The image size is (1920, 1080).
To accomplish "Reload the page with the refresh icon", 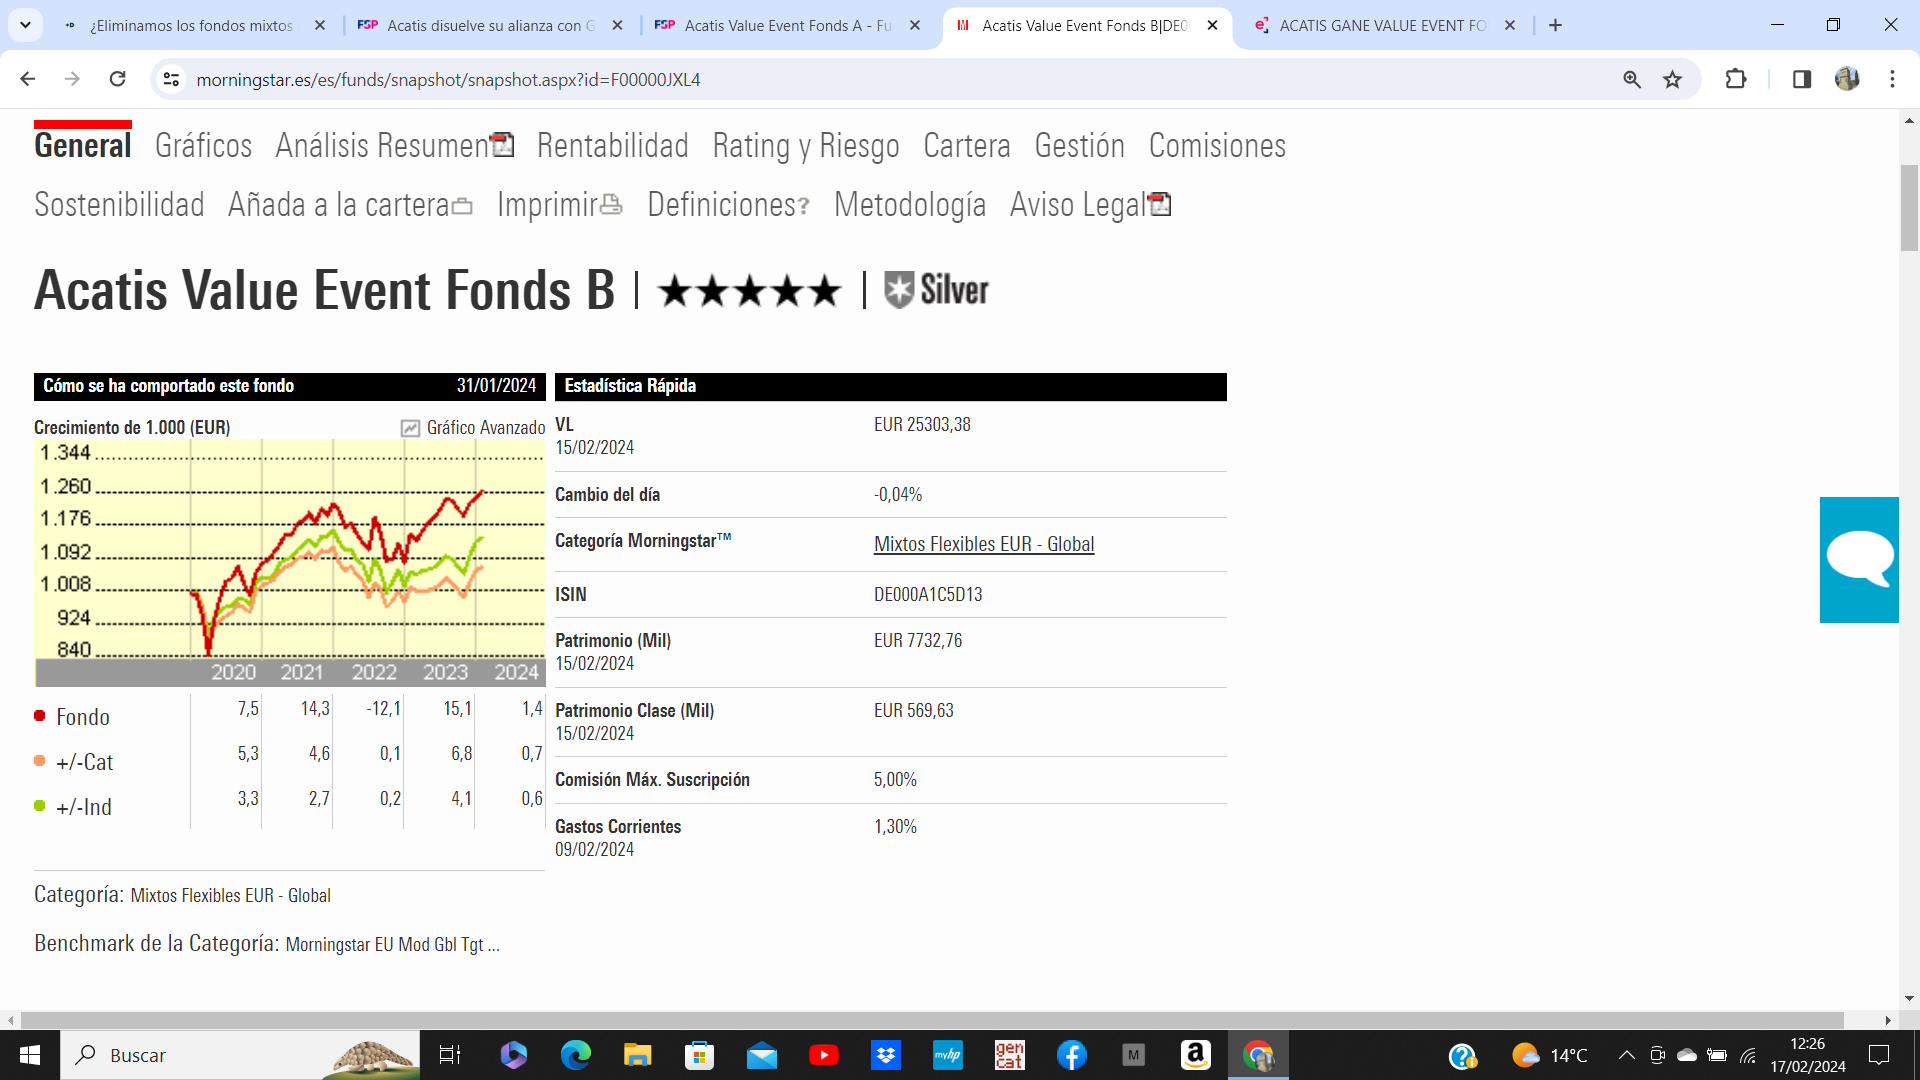I will (117, 79).
